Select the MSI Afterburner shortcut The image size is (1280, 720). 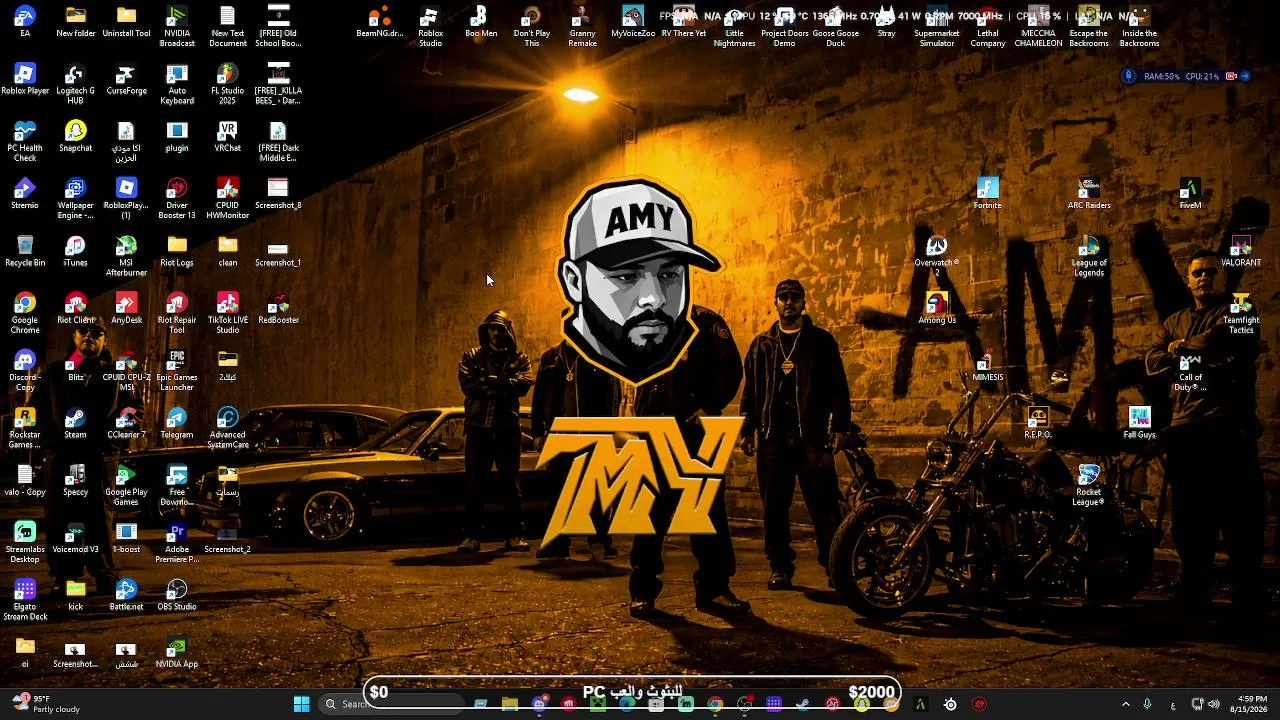pyautogui.click(x=126, y=256)
